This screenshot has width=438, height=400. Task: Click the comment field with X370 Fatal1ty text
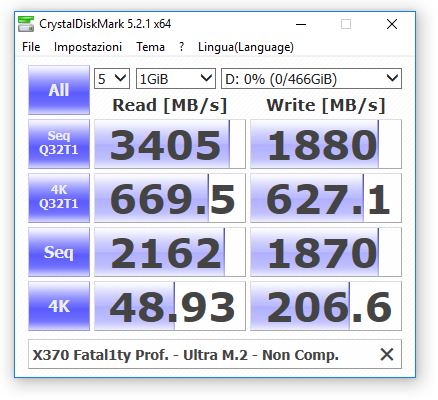point(215,354)
